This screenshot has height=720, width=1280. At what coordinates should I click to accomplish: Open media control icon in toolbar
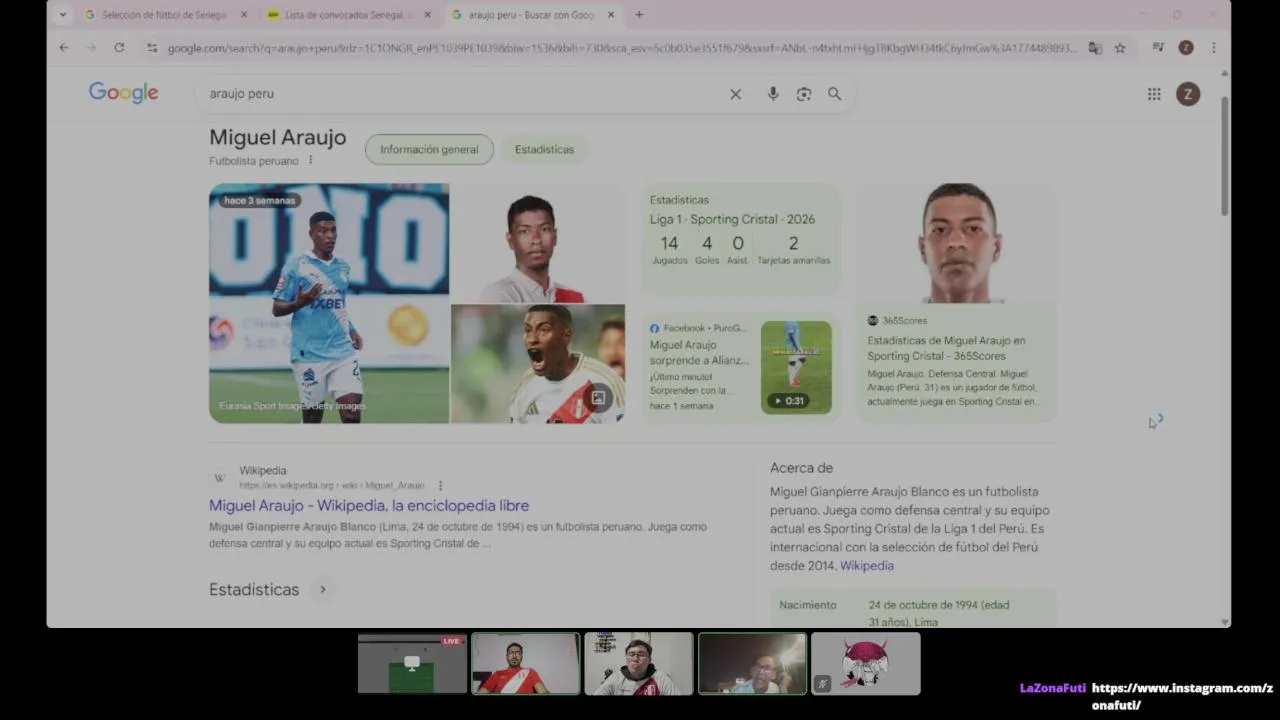pos(1158,48)
